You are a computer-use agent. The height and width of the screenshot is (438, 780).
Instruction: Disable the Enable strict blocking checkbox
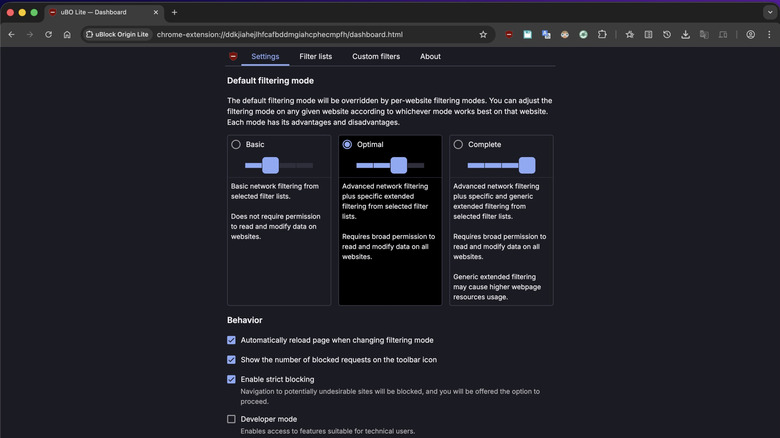coord(231,379)
